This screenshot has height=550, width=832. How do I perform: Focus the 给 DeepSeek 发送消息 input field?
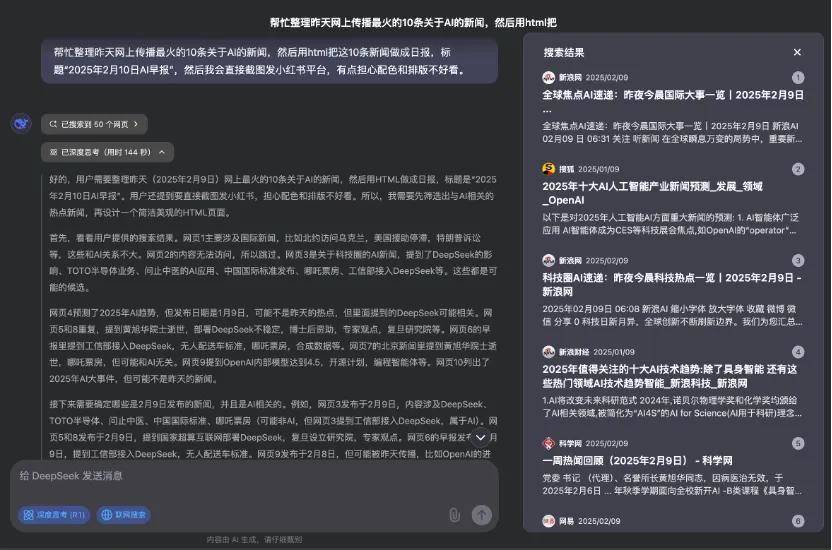click(255, 476)
